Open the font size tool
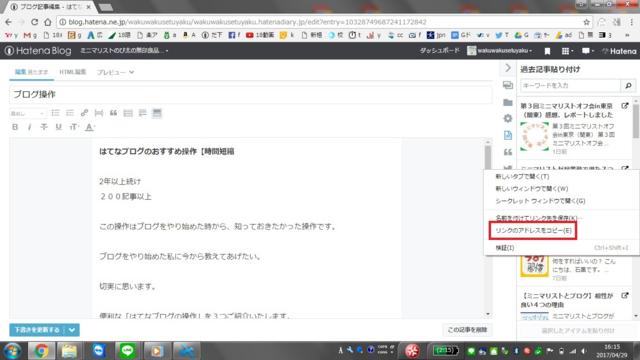The width and height of the screenshot is (640, 360). tap(74, 127)
